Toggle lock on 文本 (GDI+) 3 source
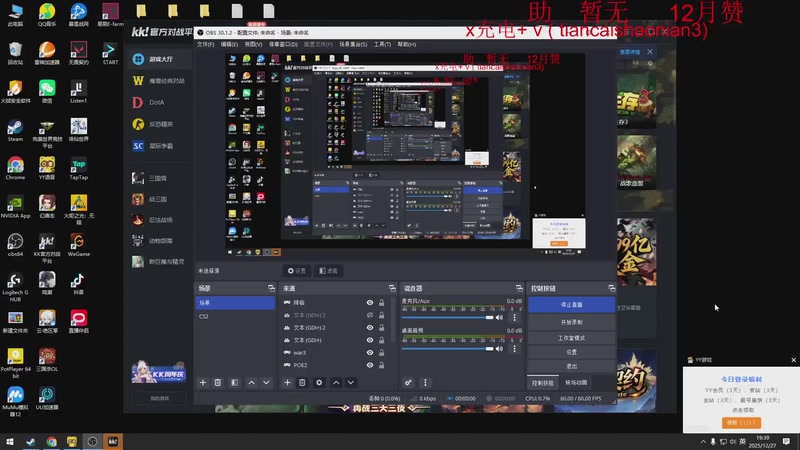Viewport: 800px width, 450px height. point(382,315)
